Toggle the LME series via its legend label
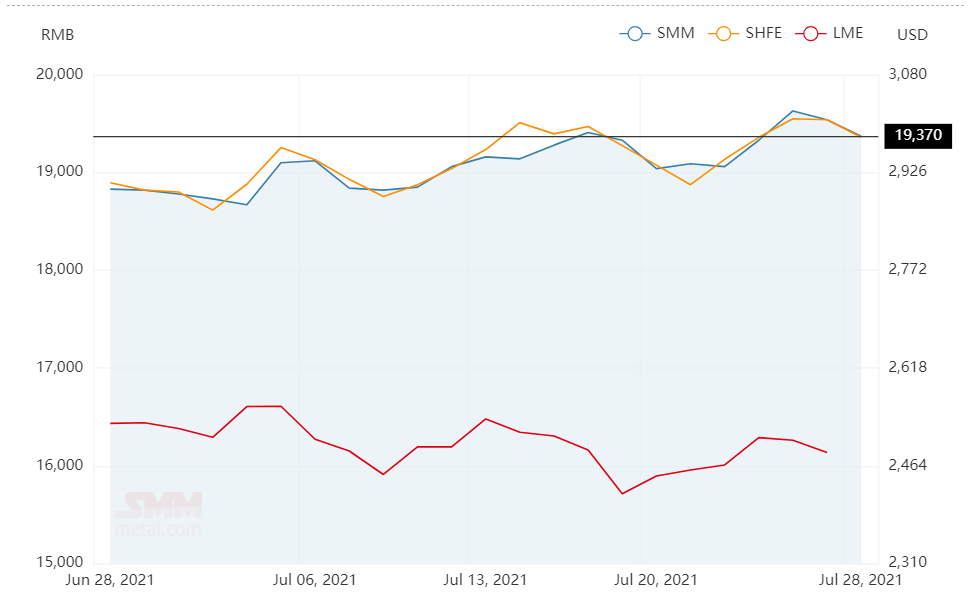The height and width of the screenshot is (597, 972). click(x=847, y=33)
